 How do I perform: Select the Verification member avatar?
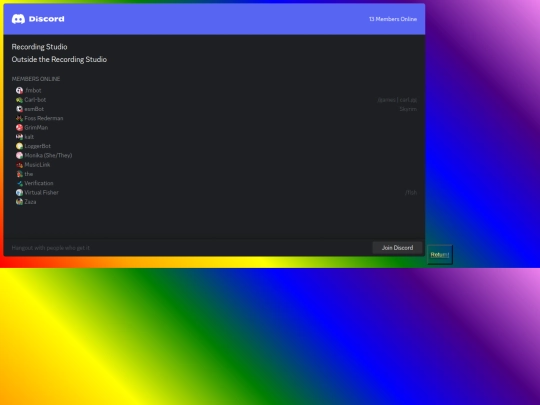(19, 184)
